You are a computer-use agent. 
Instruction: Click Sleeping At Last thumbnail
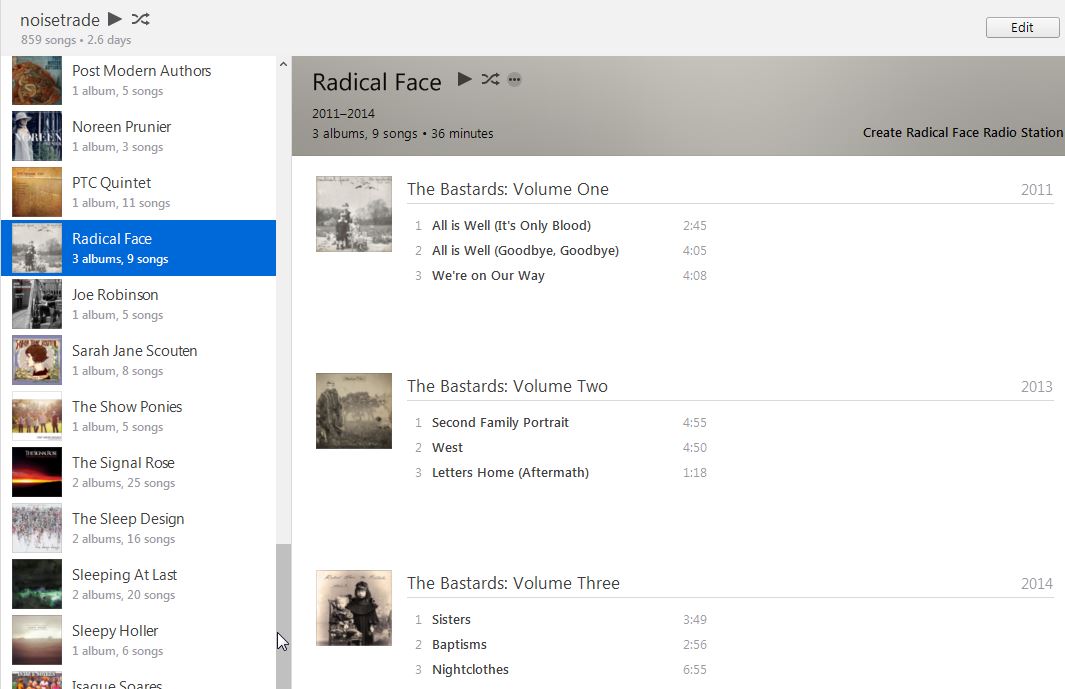37,584
